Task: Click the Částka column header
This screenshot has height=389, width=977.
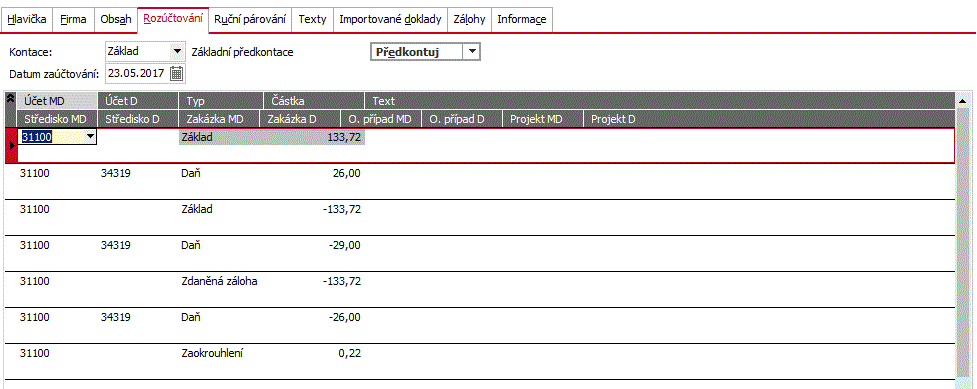Action: pyautogui.click(x=313, y=101)
